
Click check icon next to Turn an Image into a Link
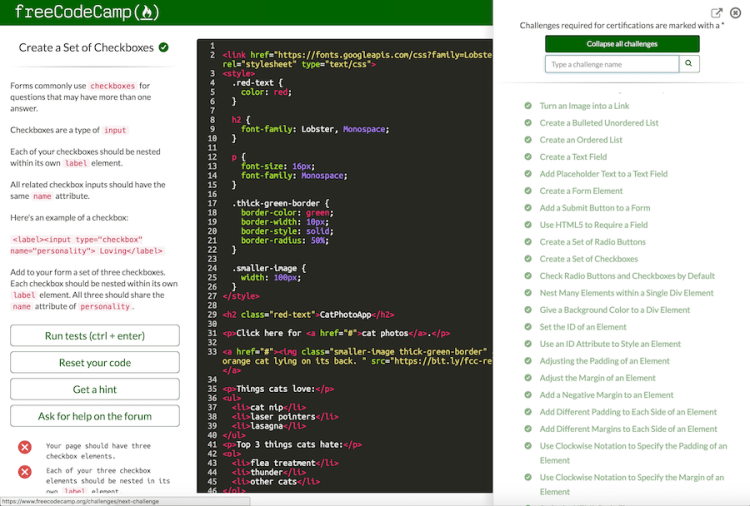528,106
